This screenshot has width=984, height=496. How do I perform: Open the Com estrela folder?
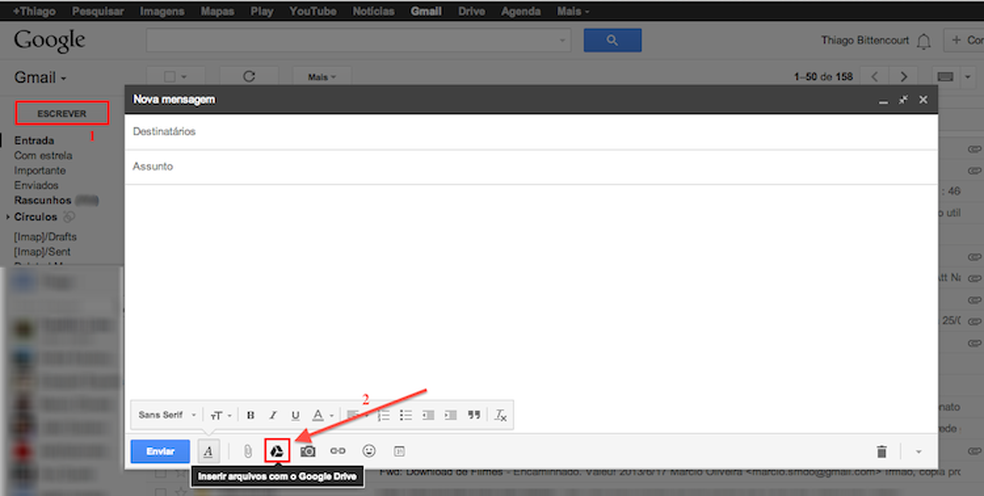pyautogui.click(x=43, y=156)
